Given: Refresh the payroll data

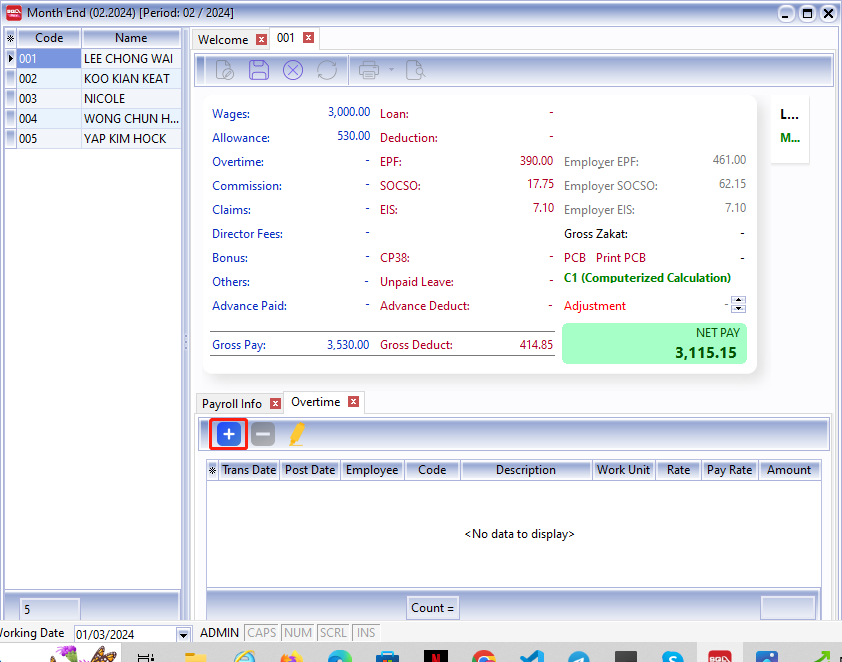Looking at the screenshot, I should coord(327,70).
